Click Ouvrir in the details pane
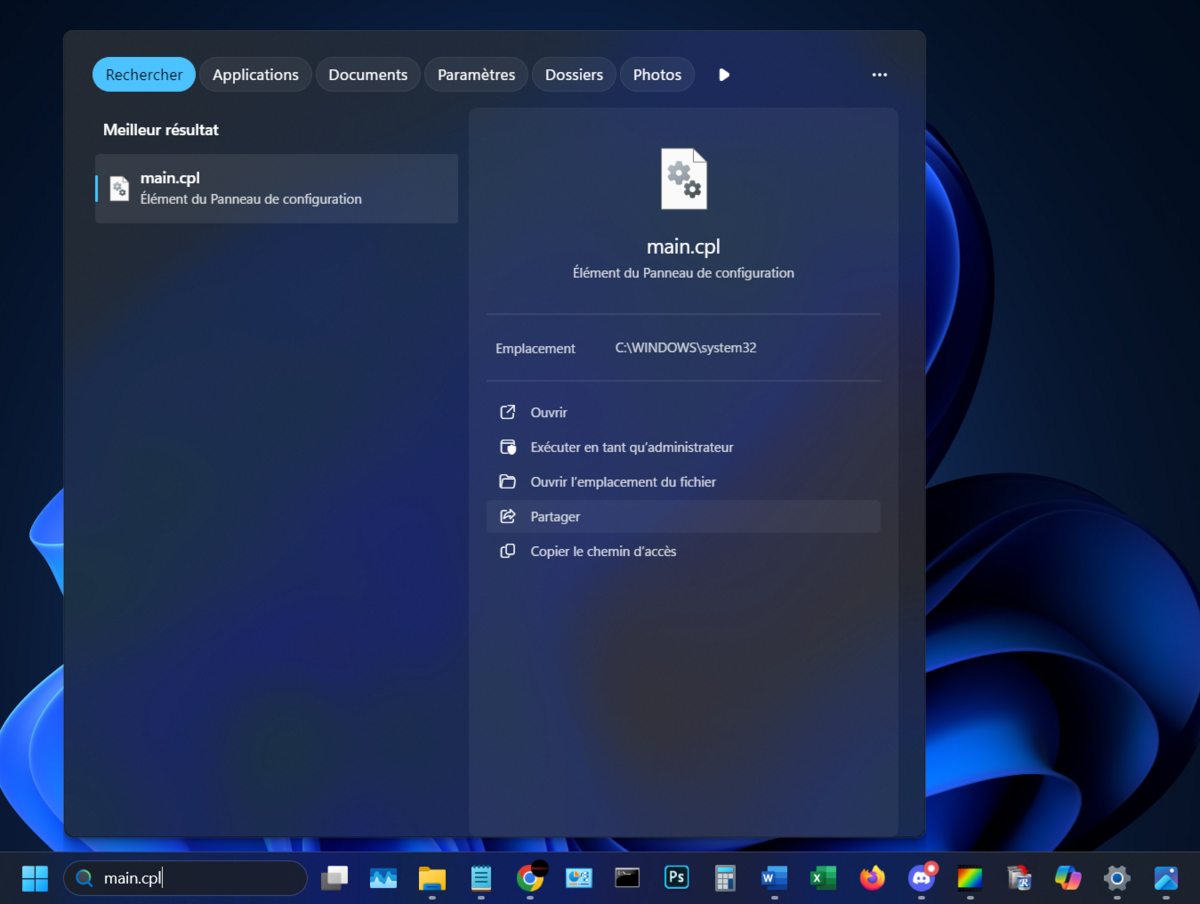 point(683,412)
